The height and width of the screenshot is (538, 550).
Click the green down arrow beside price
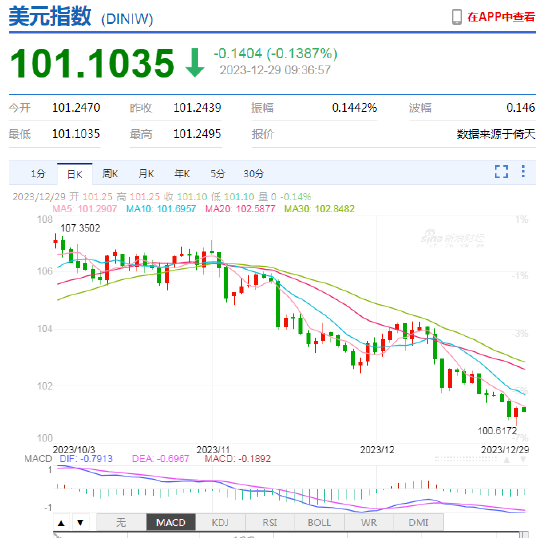click(x=195, y=63)
